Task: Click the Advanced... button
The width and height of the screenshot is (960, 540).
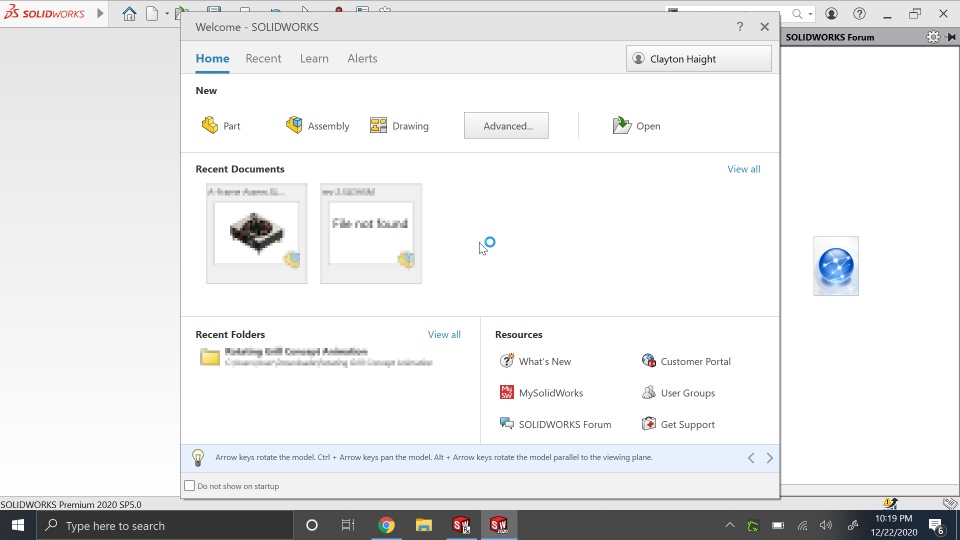Action: click(506, 126)
